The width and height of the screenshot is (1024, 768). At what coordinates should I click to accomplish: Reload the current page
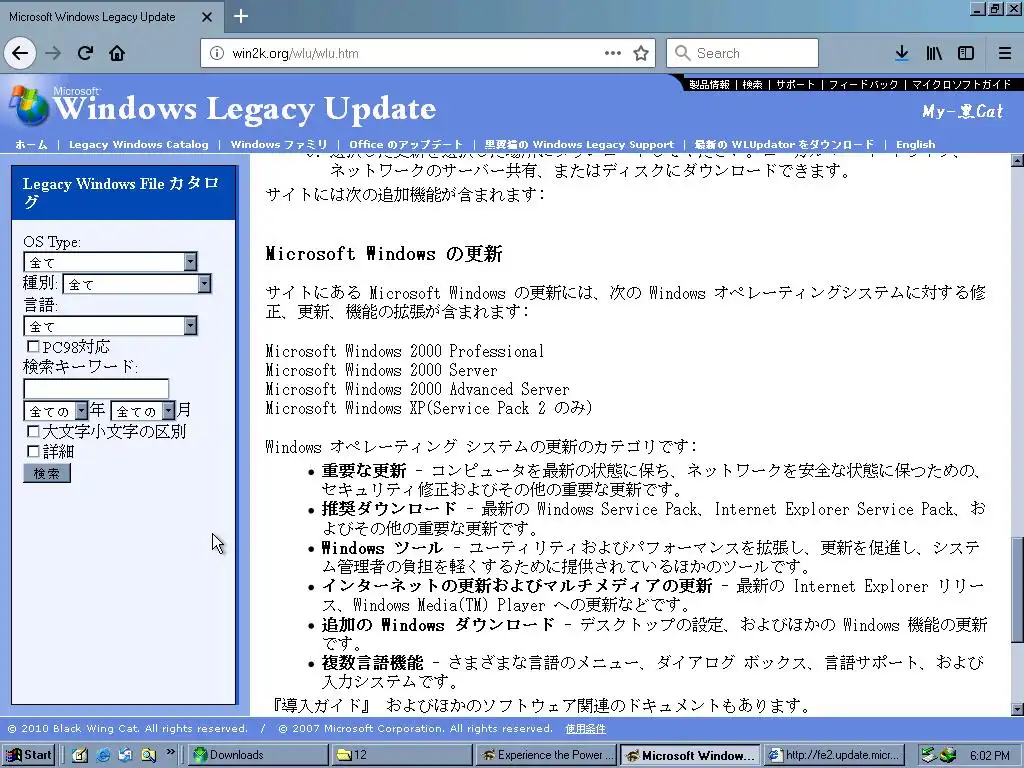86,53
